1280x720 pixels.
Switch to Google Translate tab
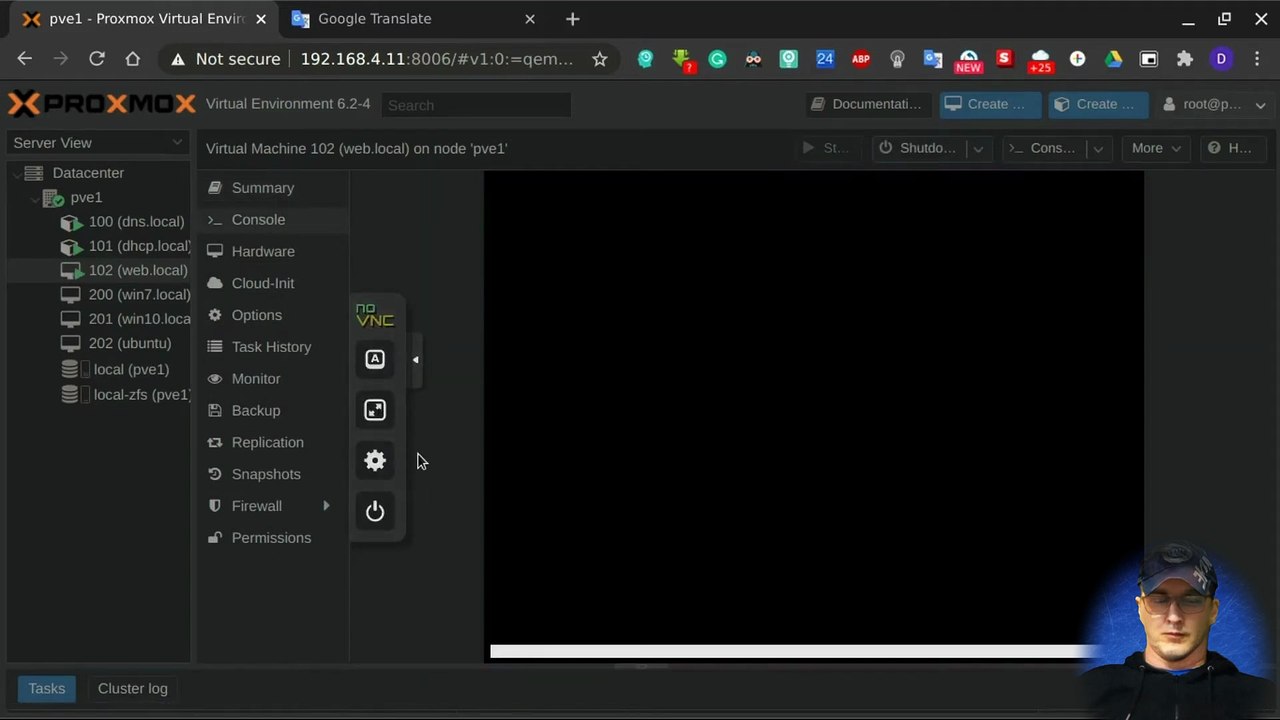414,19
